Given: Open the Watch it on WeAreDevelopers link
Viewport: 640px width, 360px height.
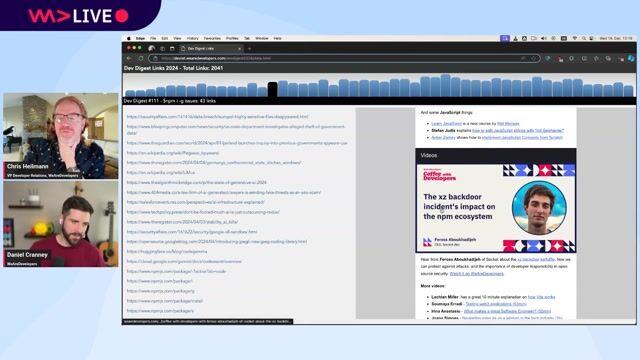Looking at the screenshot, I should tap(476, 274).
